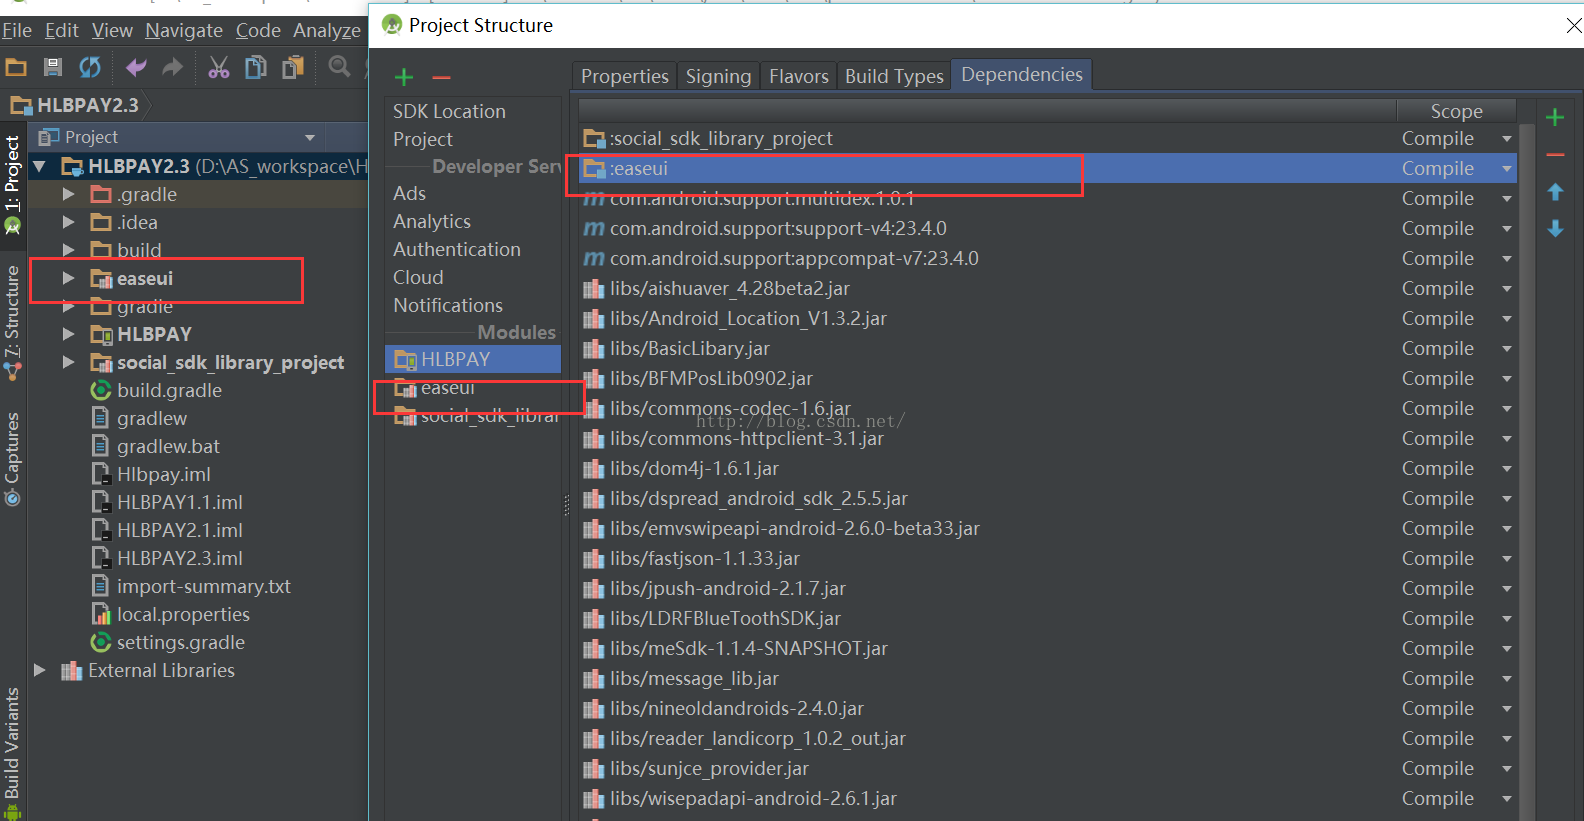This screenshot has width=1584, height=821.
Task: Expand the .gradle folder
Action: click(x=69, y=194)
